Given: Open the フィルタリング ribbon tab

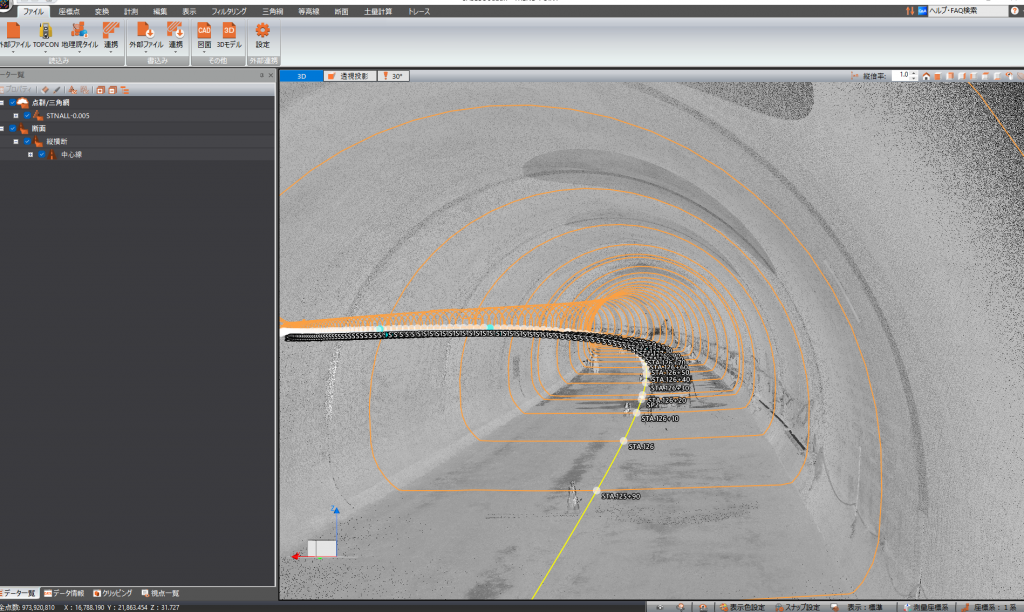Looking at the screenshot, I should 229,12.
